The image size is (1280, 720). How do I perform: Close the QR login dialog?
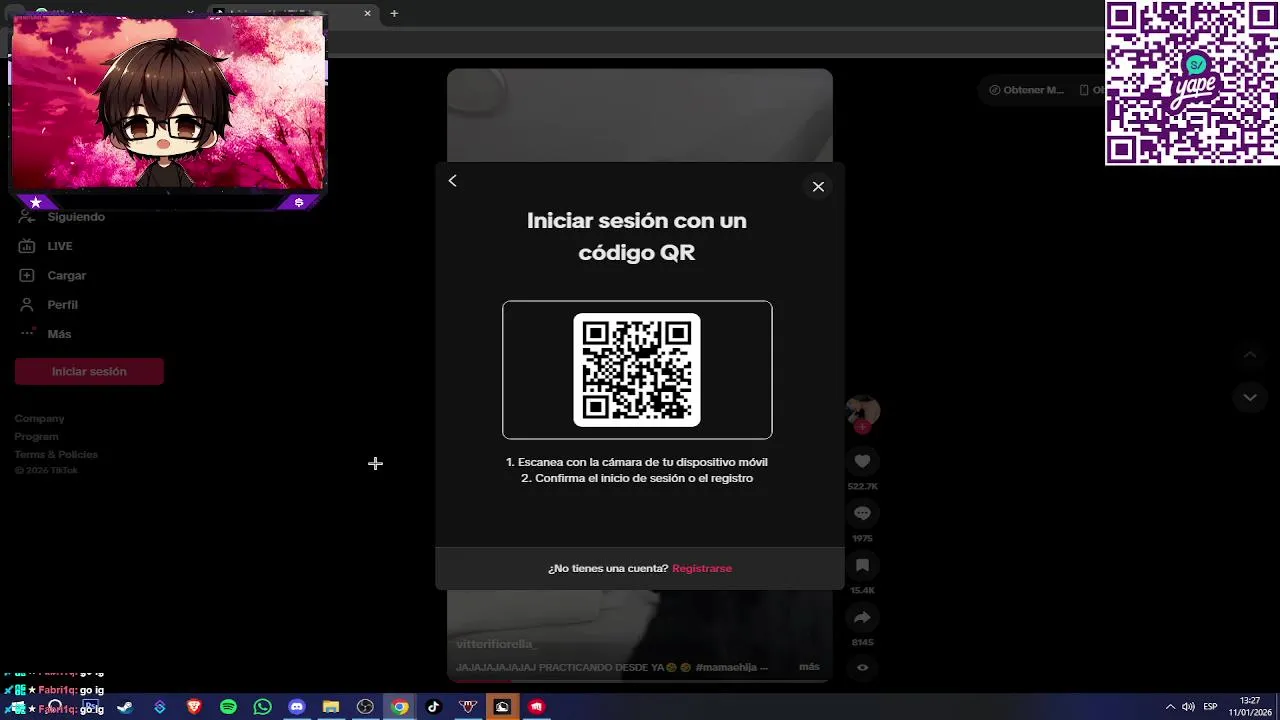[818, 187]
